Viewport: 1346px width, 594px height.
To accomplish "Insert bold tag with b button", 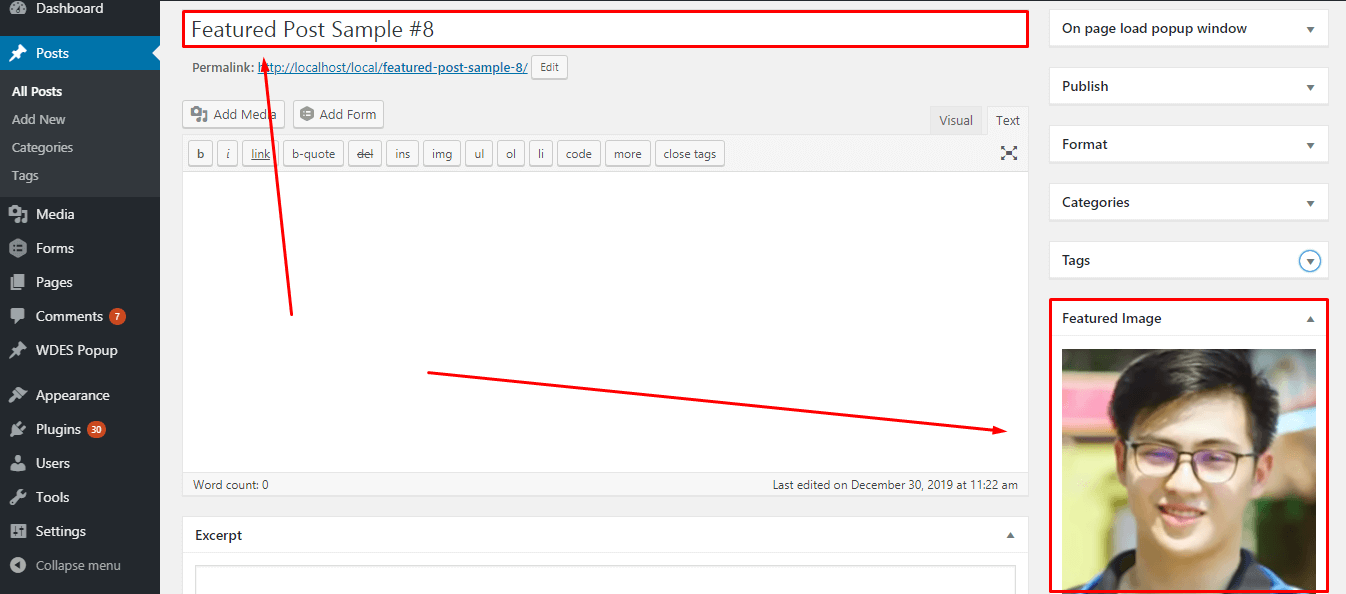I will click(x=200, y=153).
